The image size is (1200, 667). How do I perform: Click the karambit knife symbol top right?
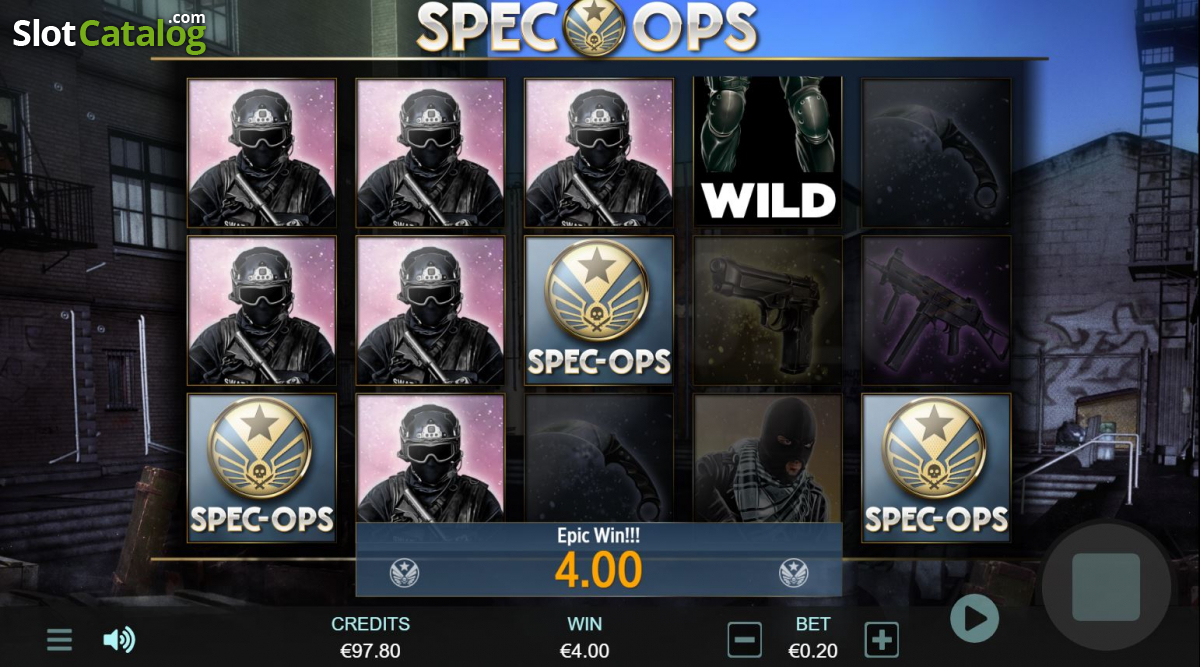coord(936,152)
